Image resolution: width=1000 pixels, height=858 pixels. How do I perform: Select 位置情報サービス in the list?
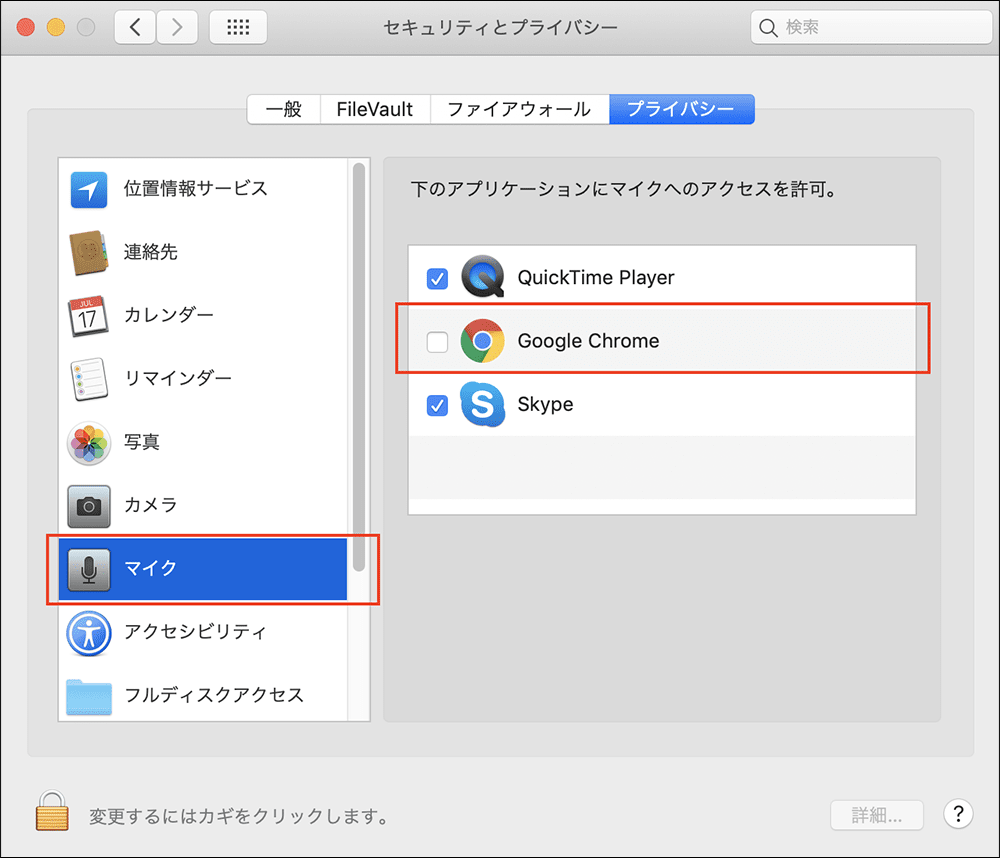pos(203,189)
